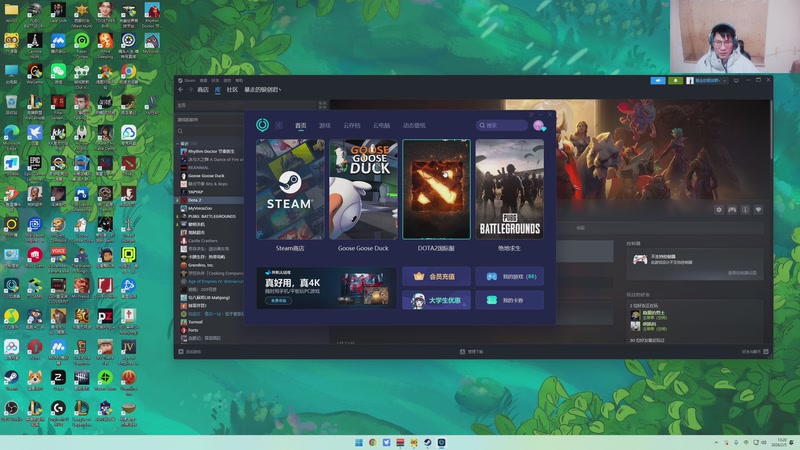Open 库 library in Steam navigation
The image size is (800, 450).
[x=217, y=89]
